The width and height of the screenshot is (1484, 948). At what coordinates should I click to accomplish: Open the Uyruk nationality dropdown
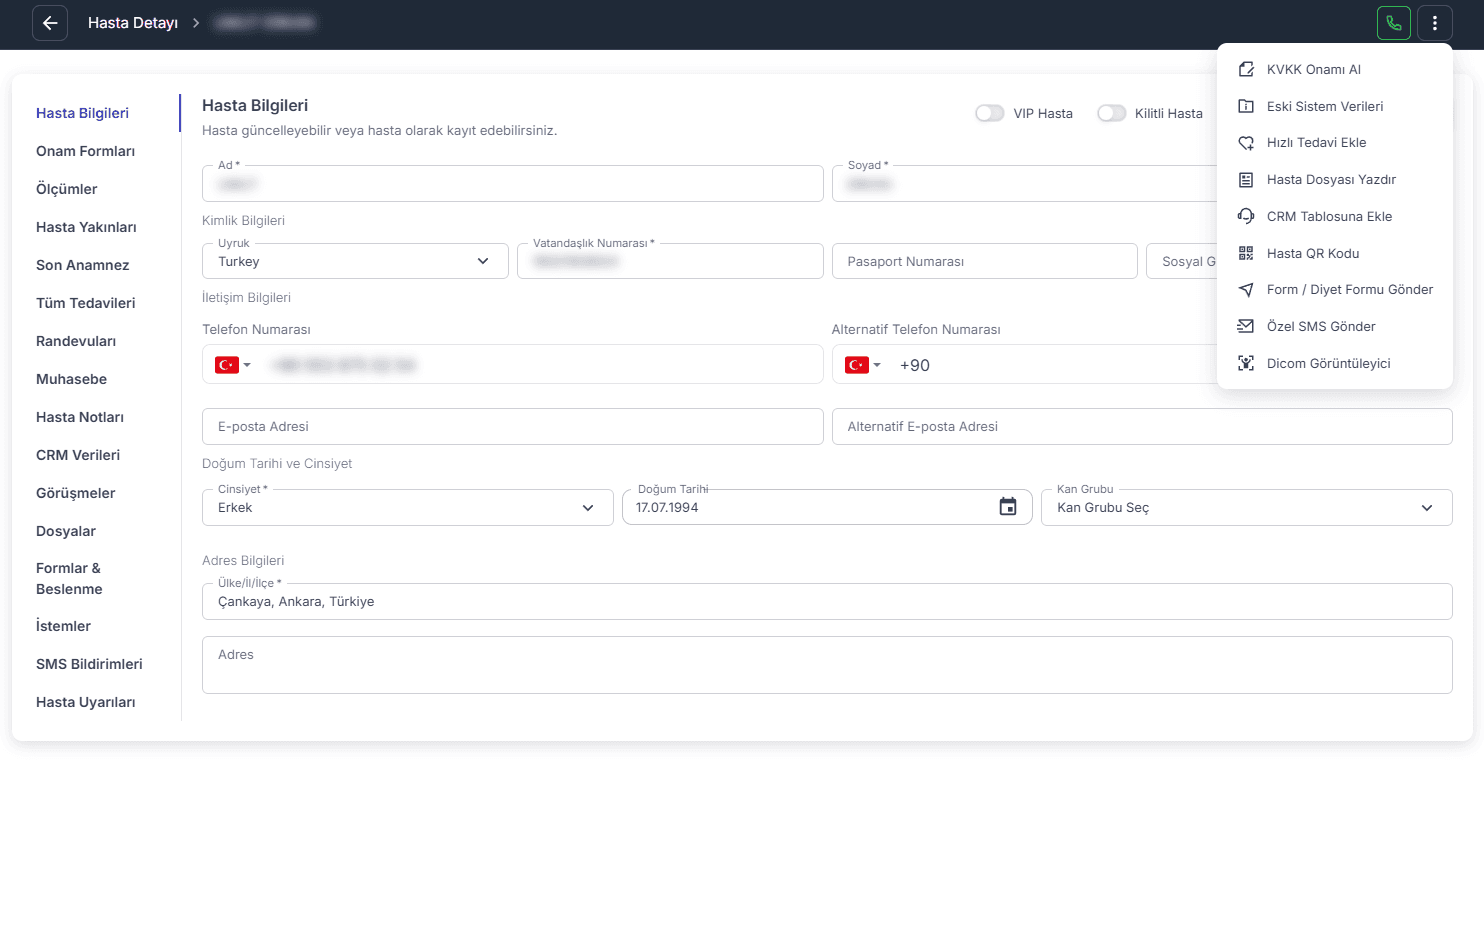pyautogui.click(x=355, y=261)
